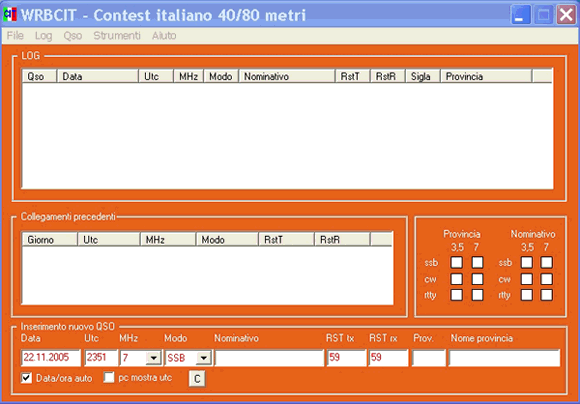Image resolution: width=580 pixels, height=404 pixels.
Task: Click the C clear button
Action: pyautogui.click(x=197, y=378)
